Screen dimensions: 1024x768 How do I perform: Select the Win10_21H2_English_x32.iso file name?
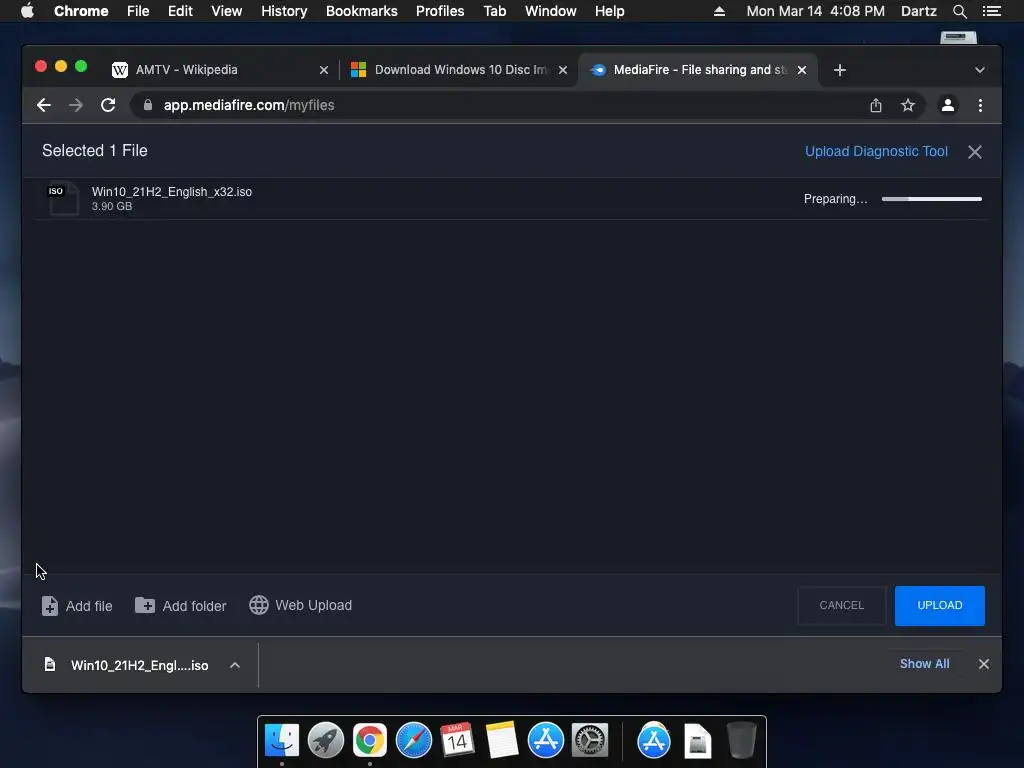pos(172,191)
